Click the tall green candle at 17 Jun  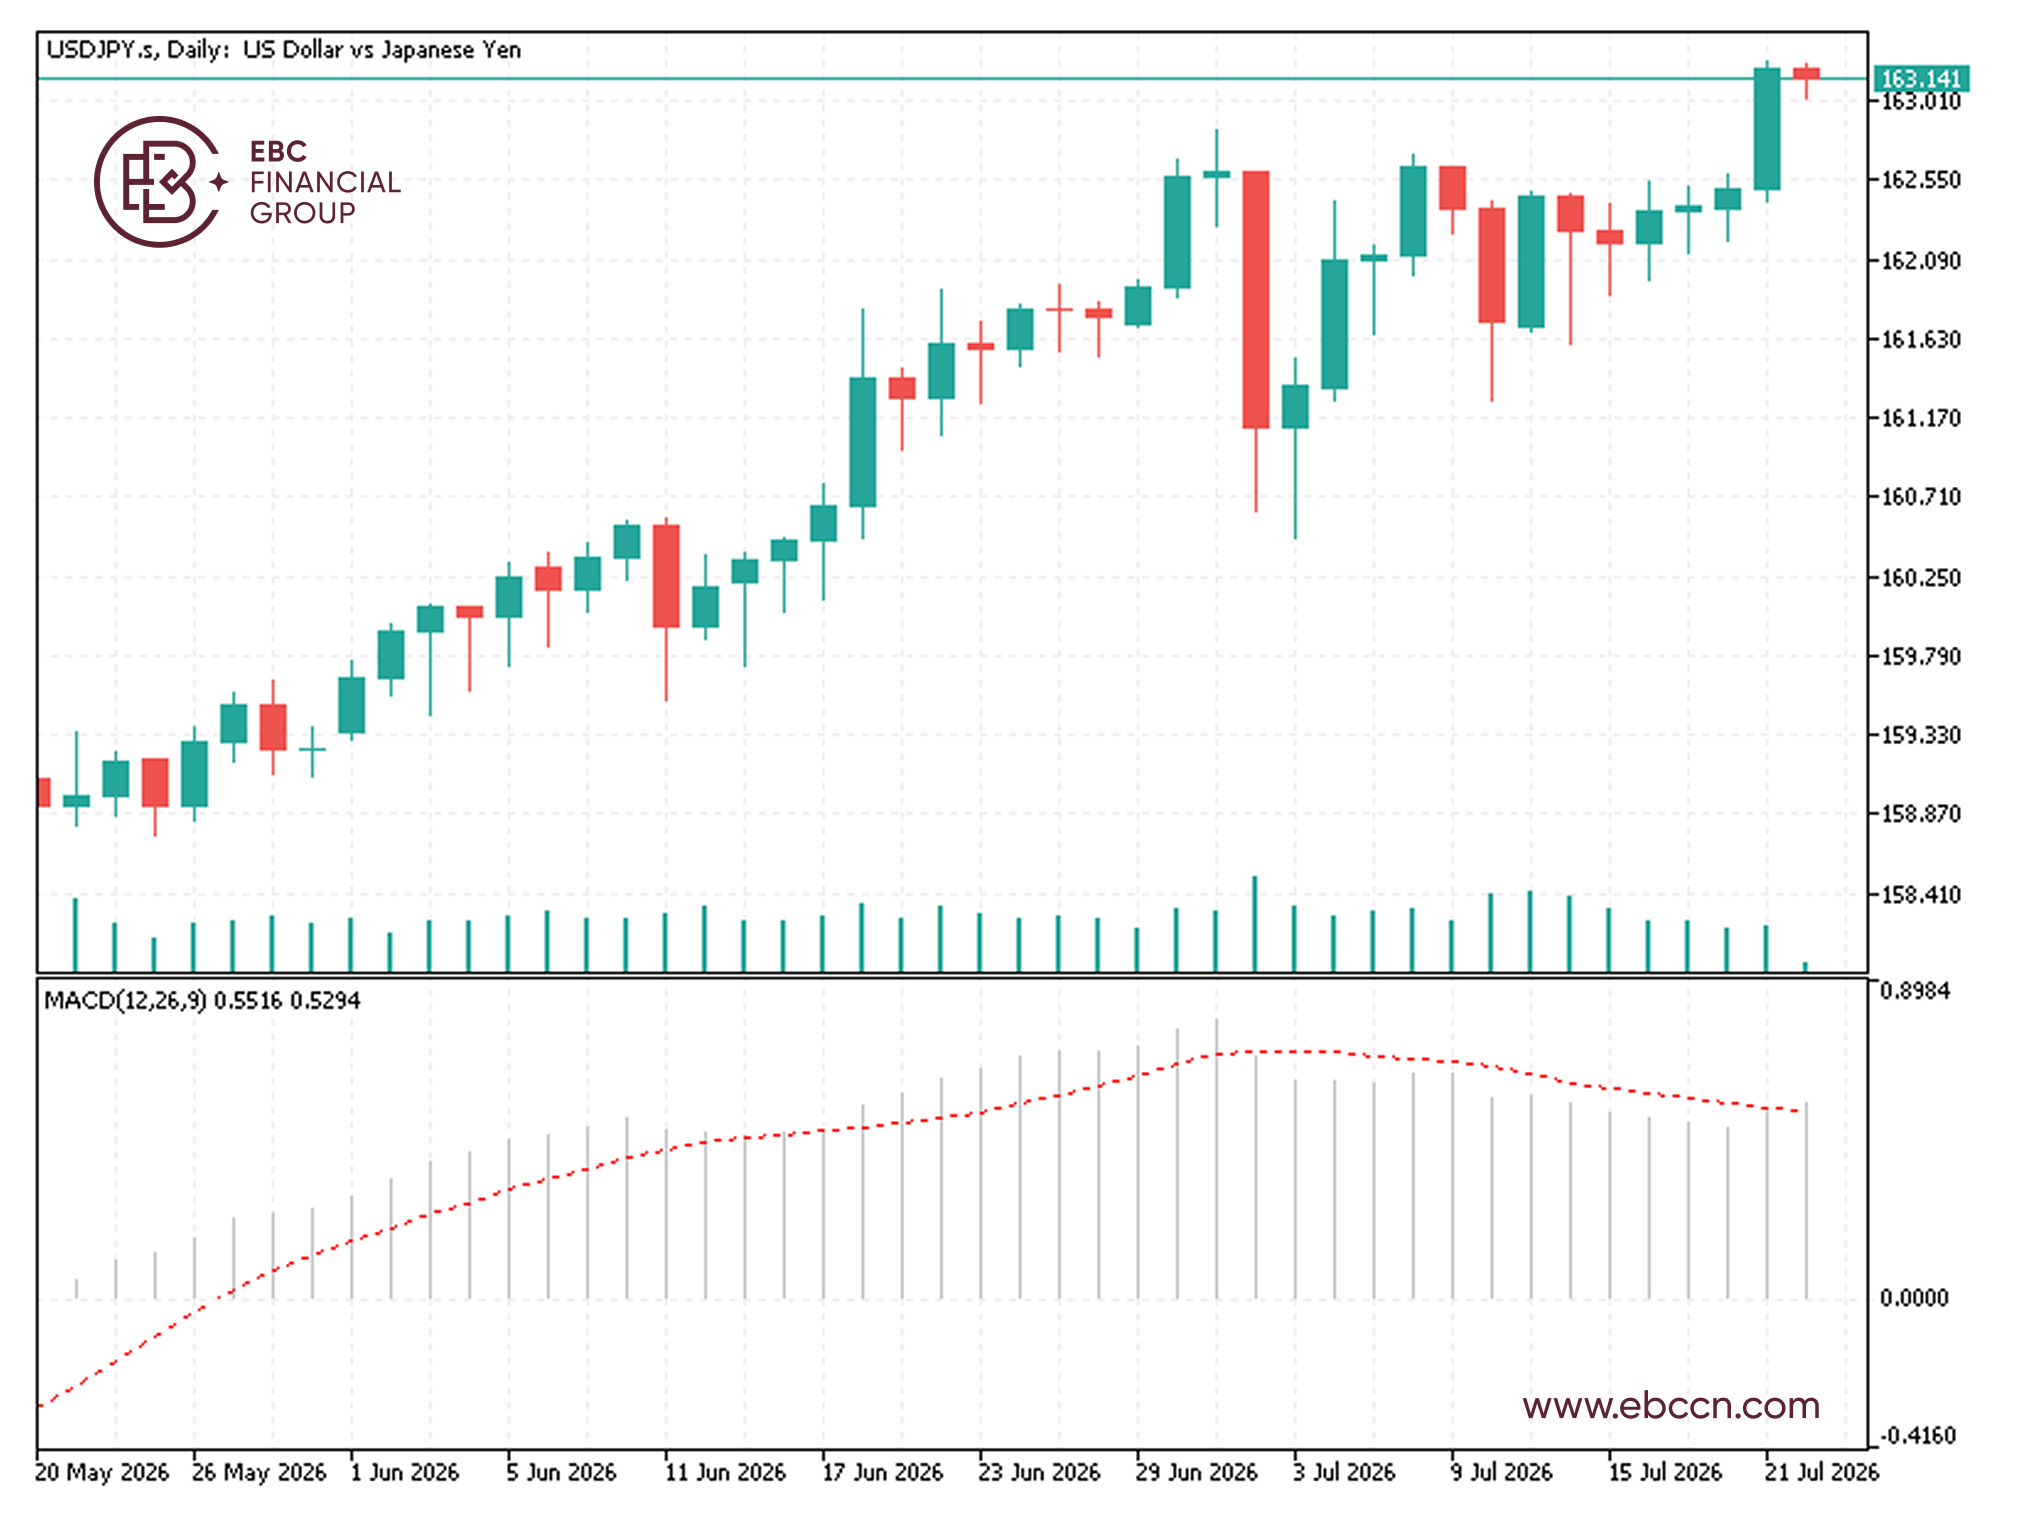pyautogui.click(x=862, y=442)
